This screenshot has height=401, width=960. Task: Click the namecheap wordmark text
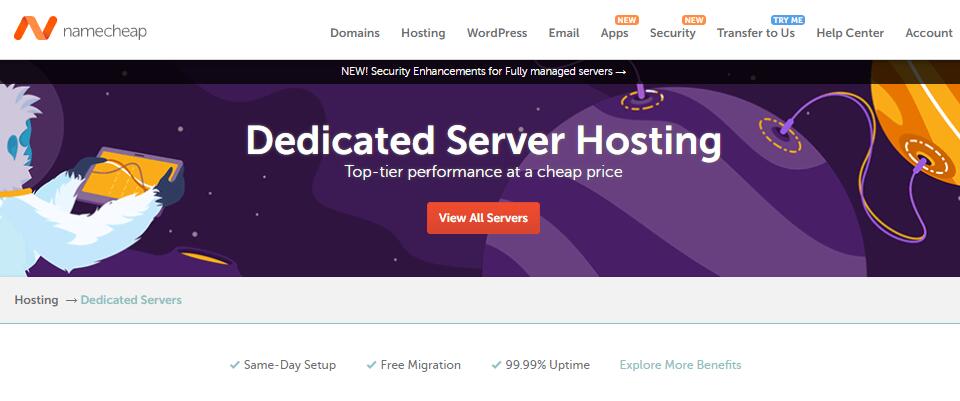click(105, 31)
